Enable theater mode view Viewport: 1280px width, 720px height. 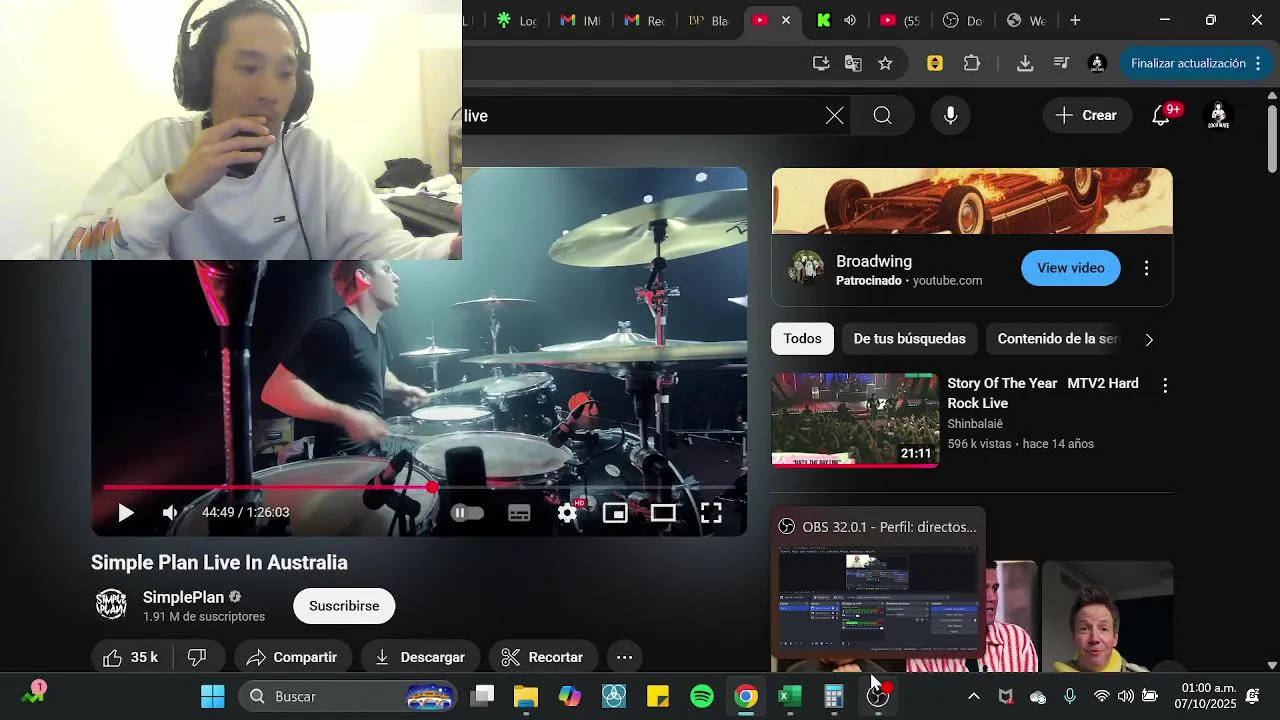[x=663, y=513]
